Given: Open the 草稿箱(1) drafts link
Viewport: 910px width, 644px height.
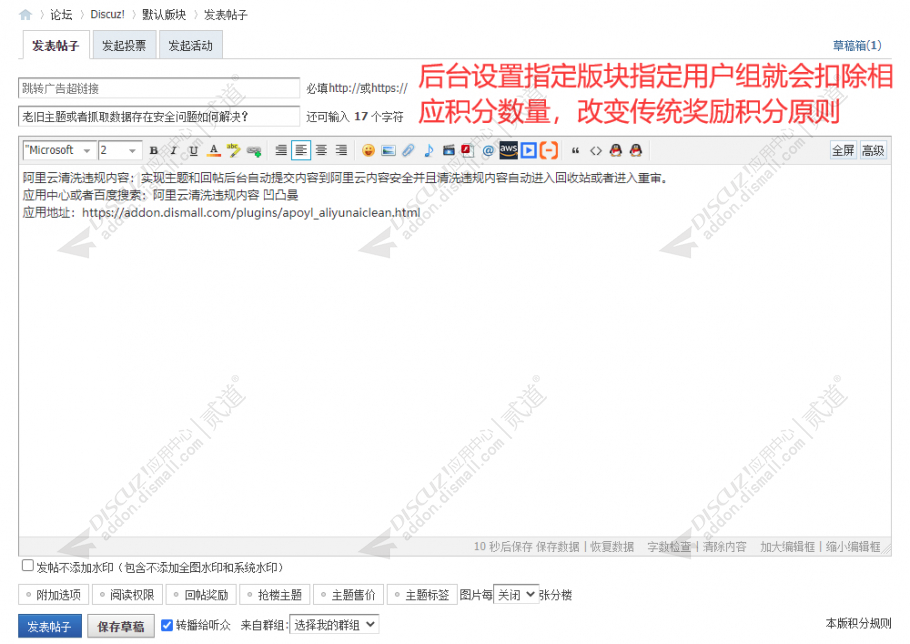Looking at the screenshot, I should coord(857,45).
